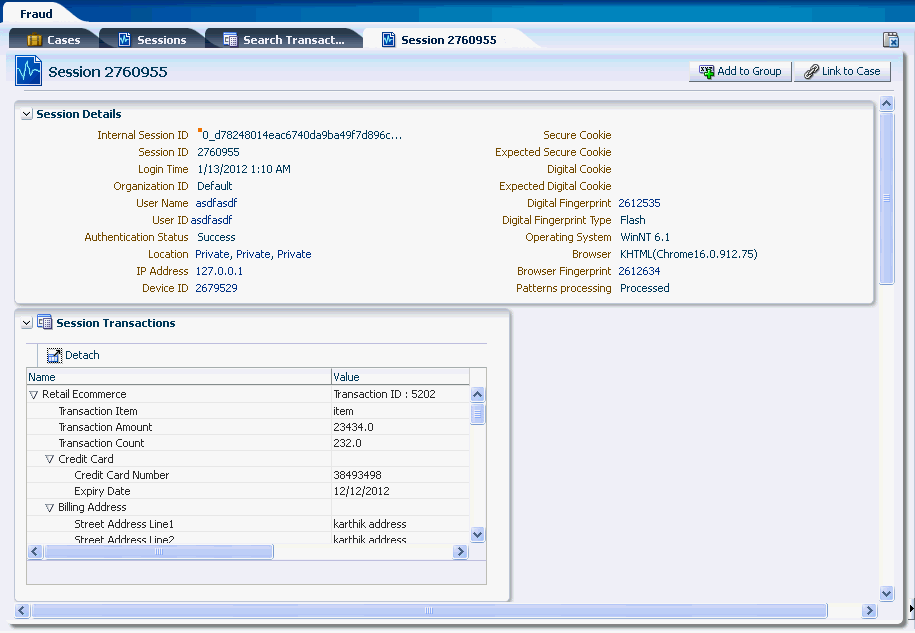Viewport: 915px width, 633px height.
Task: Select the Transaction Count row
Action: pos(248,443)
